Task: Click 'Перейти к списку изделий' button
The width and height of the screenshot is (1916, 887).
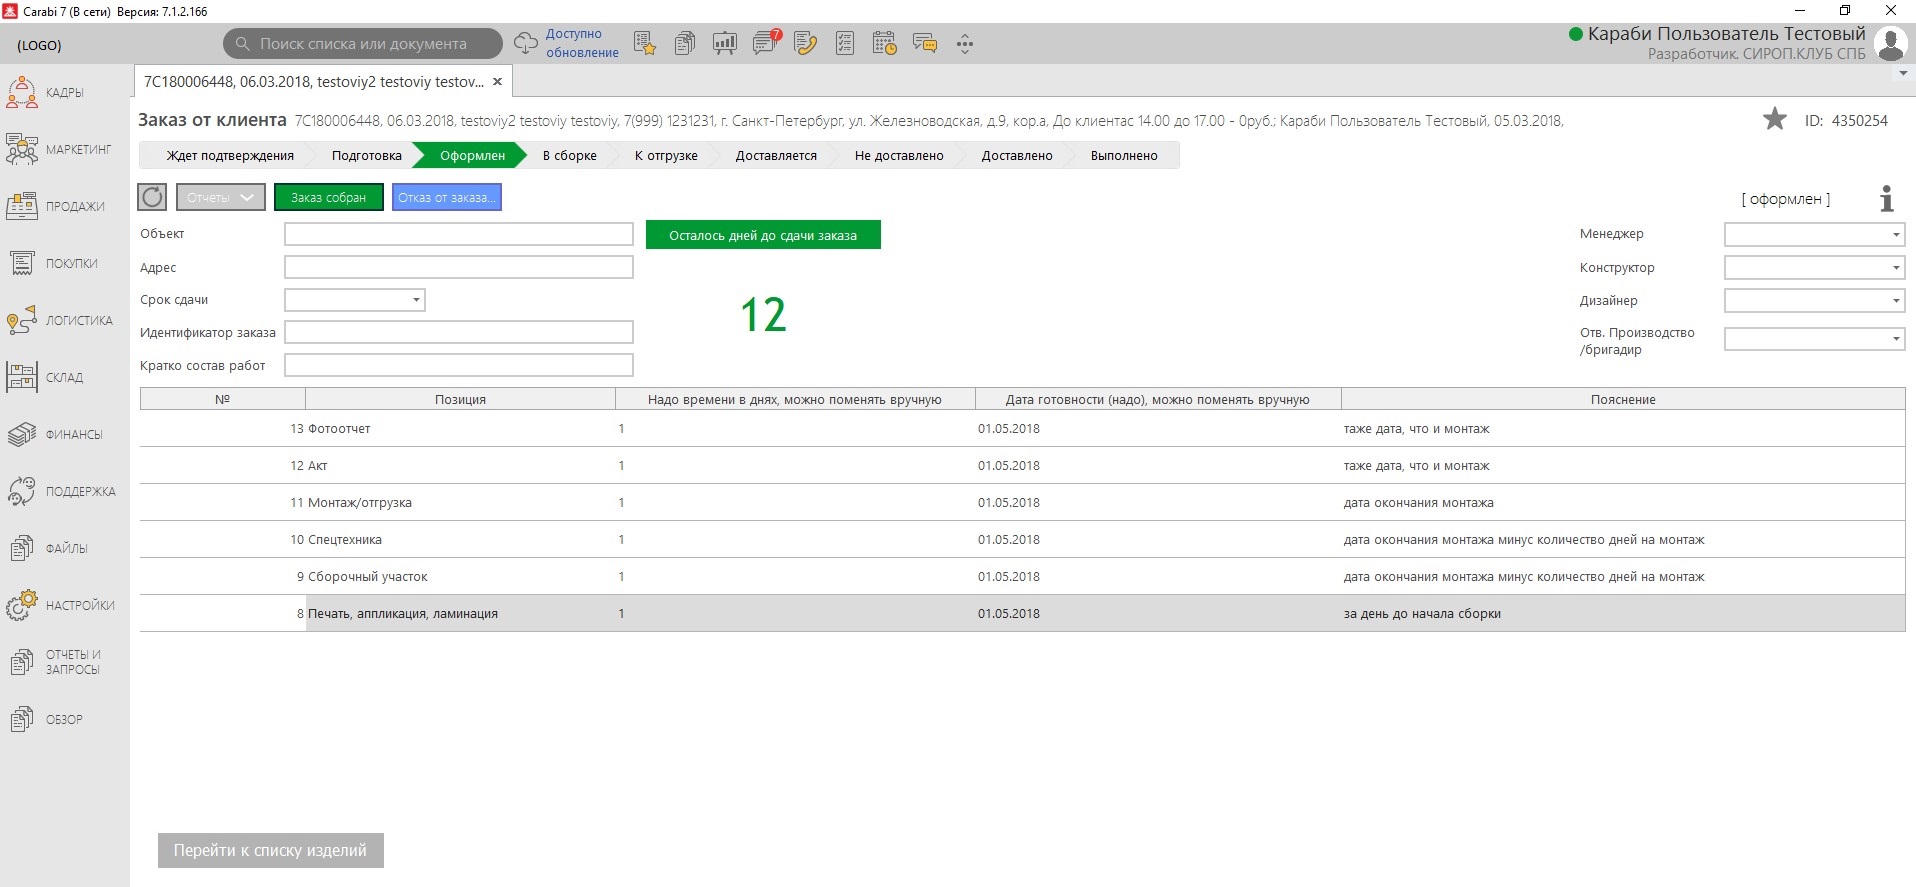Action: pyautogui.click(x=270, y=850)
